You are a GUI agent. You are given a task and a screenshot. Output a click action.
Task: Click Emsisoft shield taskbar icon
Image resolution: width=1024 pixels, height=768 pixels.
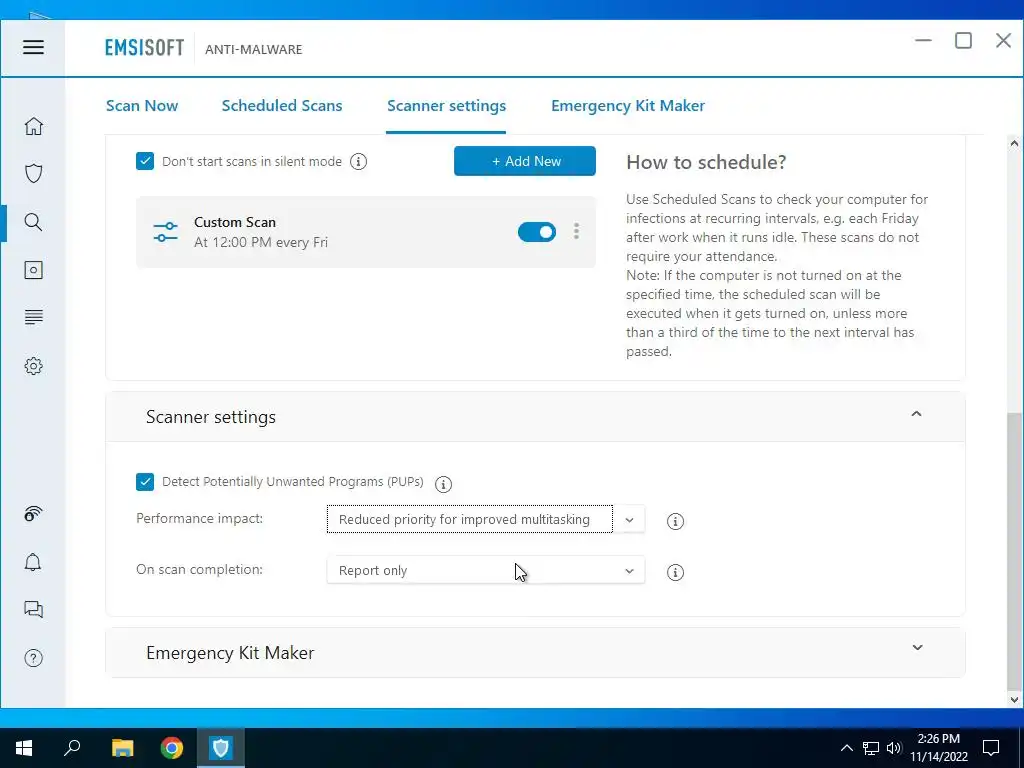point(221,748)
